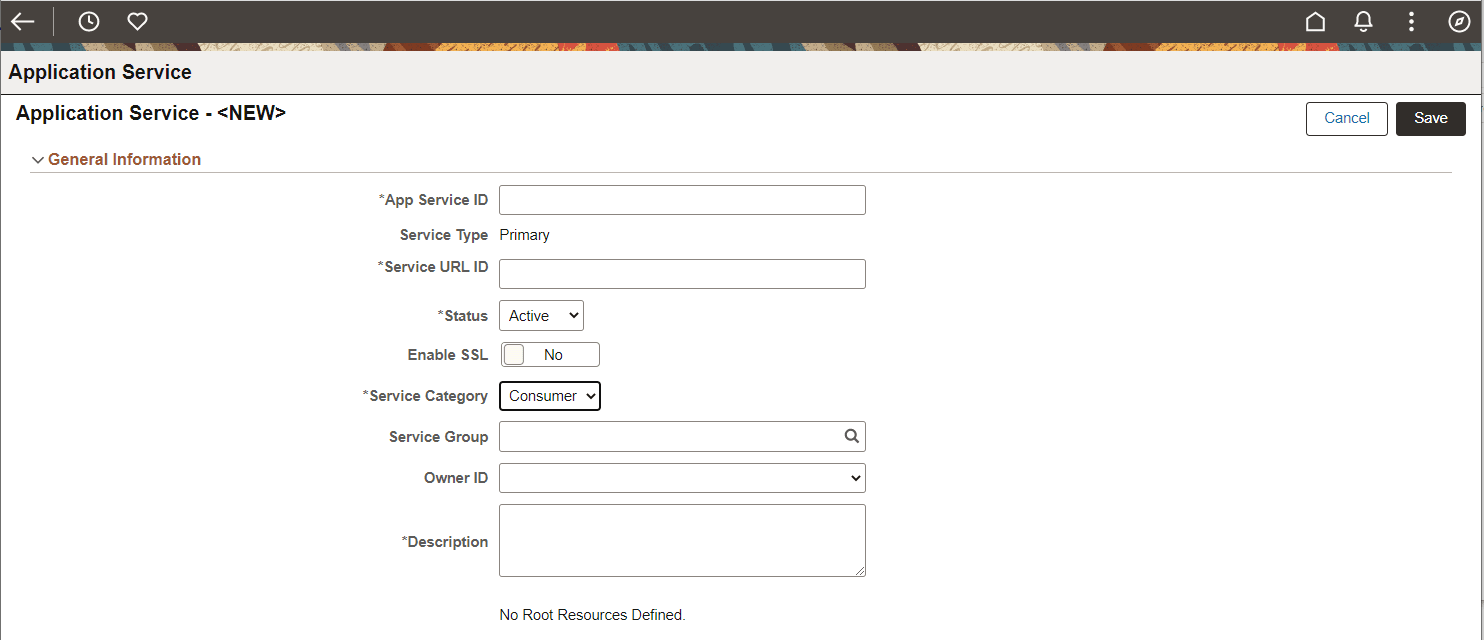Click the Cancel button
Viewport: 1484px width, 640px height.
point(1346,118)
